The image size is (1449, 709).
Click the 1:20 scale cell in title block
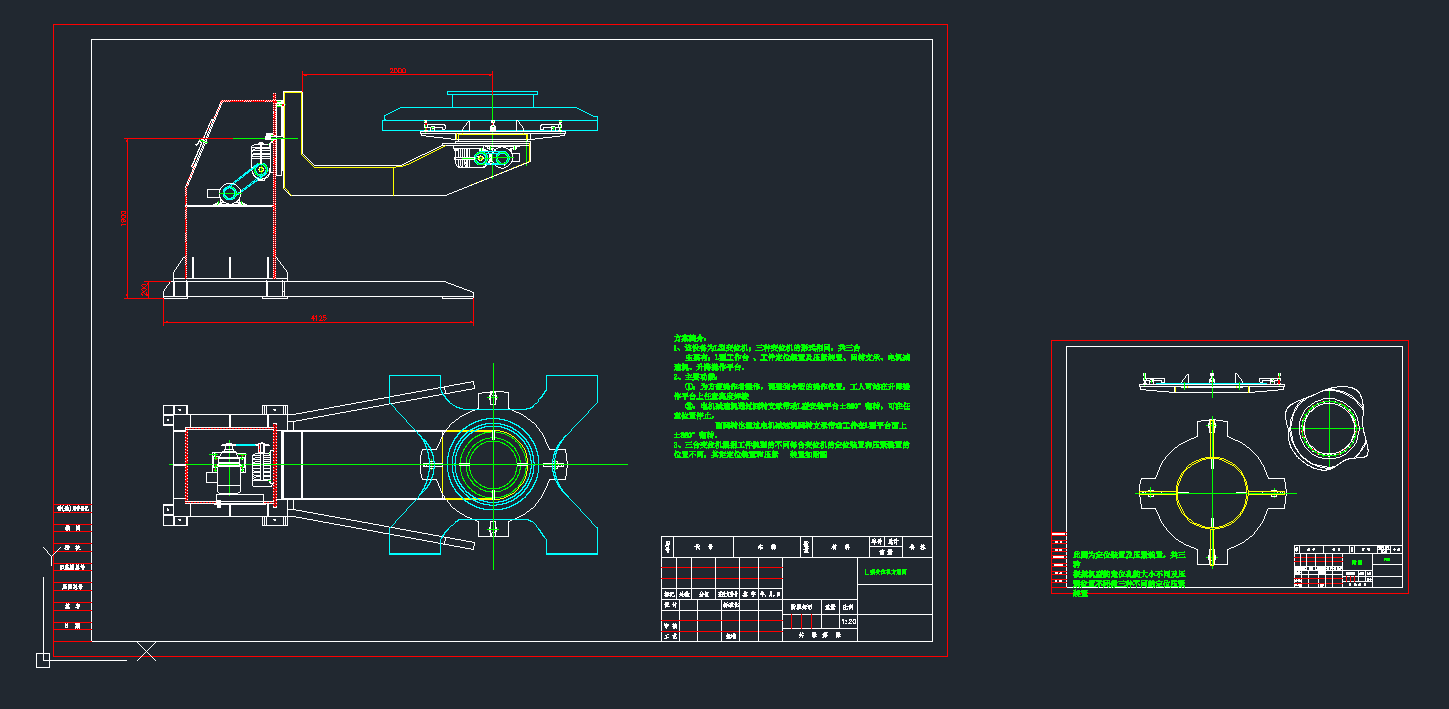(x=848, y=621)
